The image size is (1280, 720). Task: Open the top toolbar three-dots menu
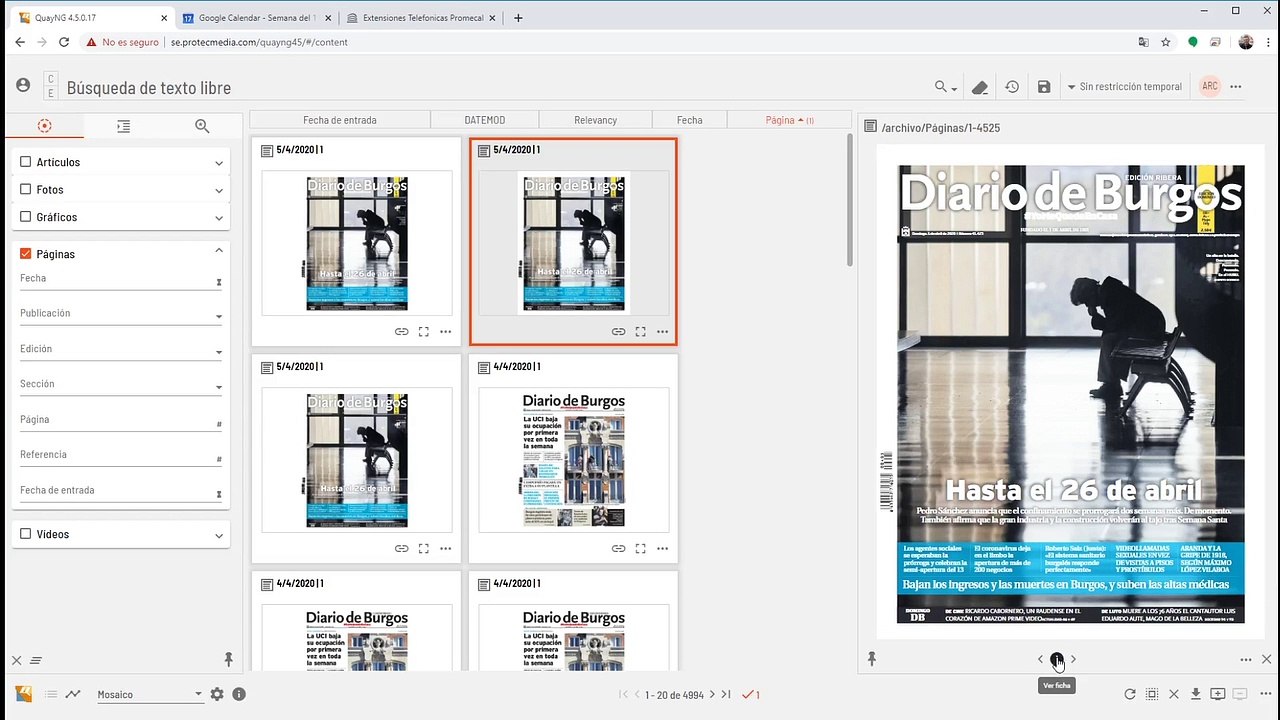[x=1236, y=87]
